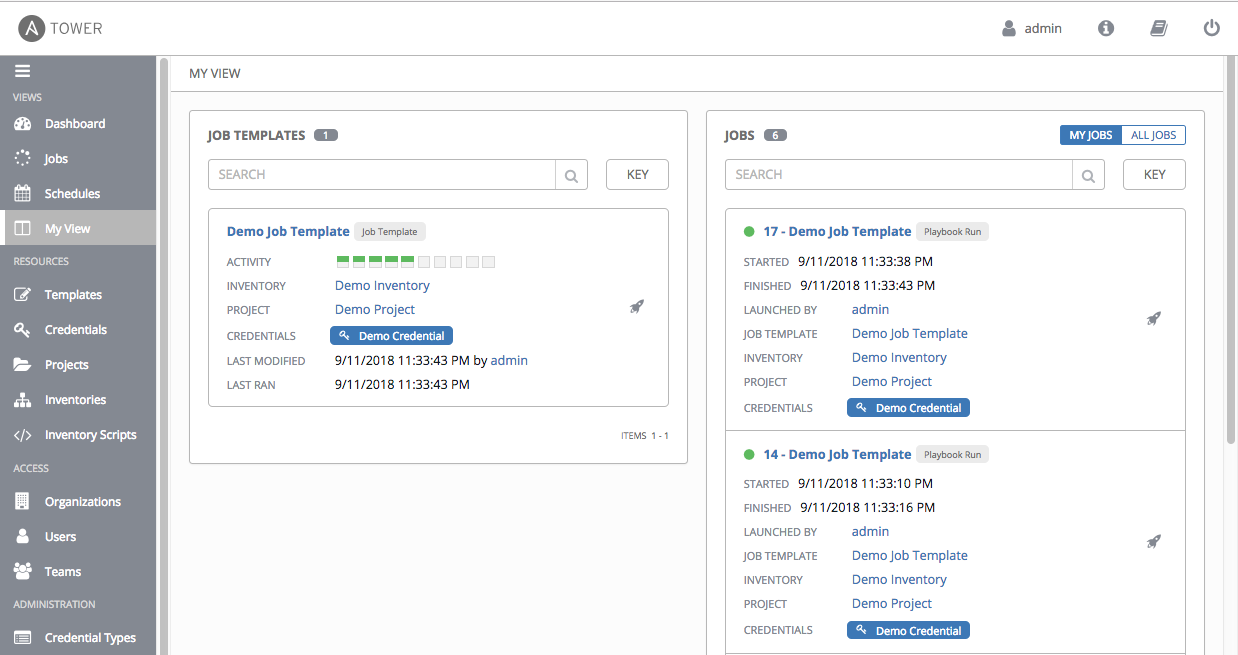Log out with the power icon

(1212, 28)
